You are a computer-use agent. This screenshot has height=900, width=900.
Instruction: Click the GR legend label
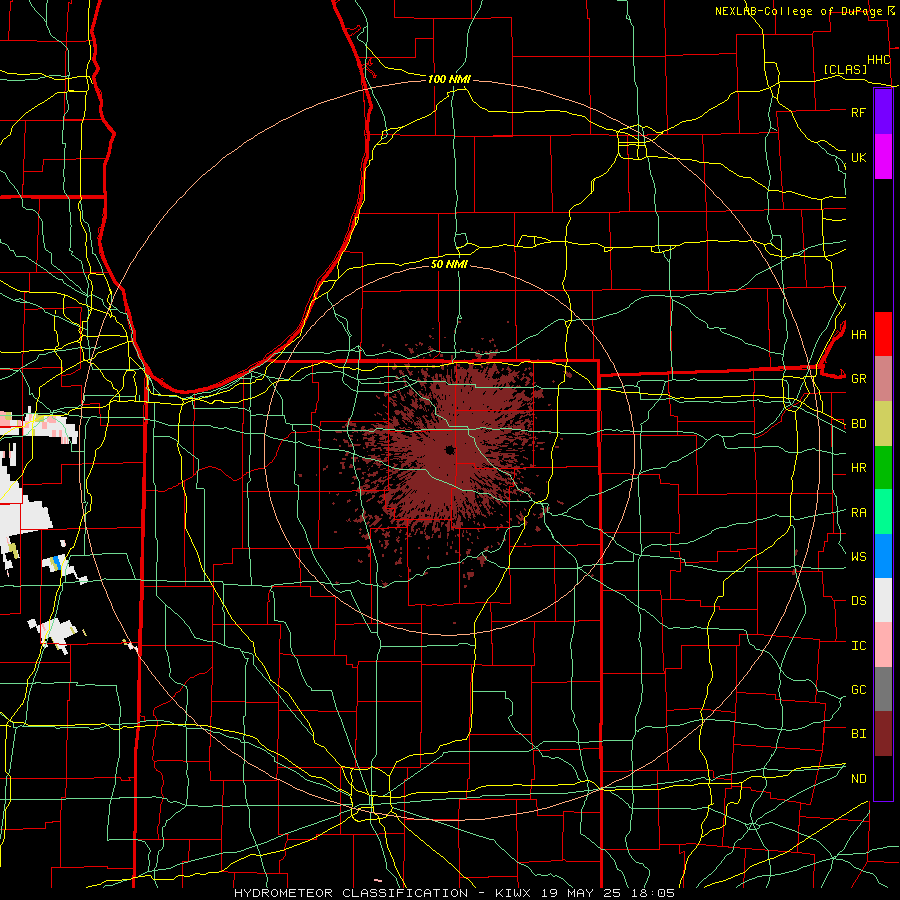[858, 379]
